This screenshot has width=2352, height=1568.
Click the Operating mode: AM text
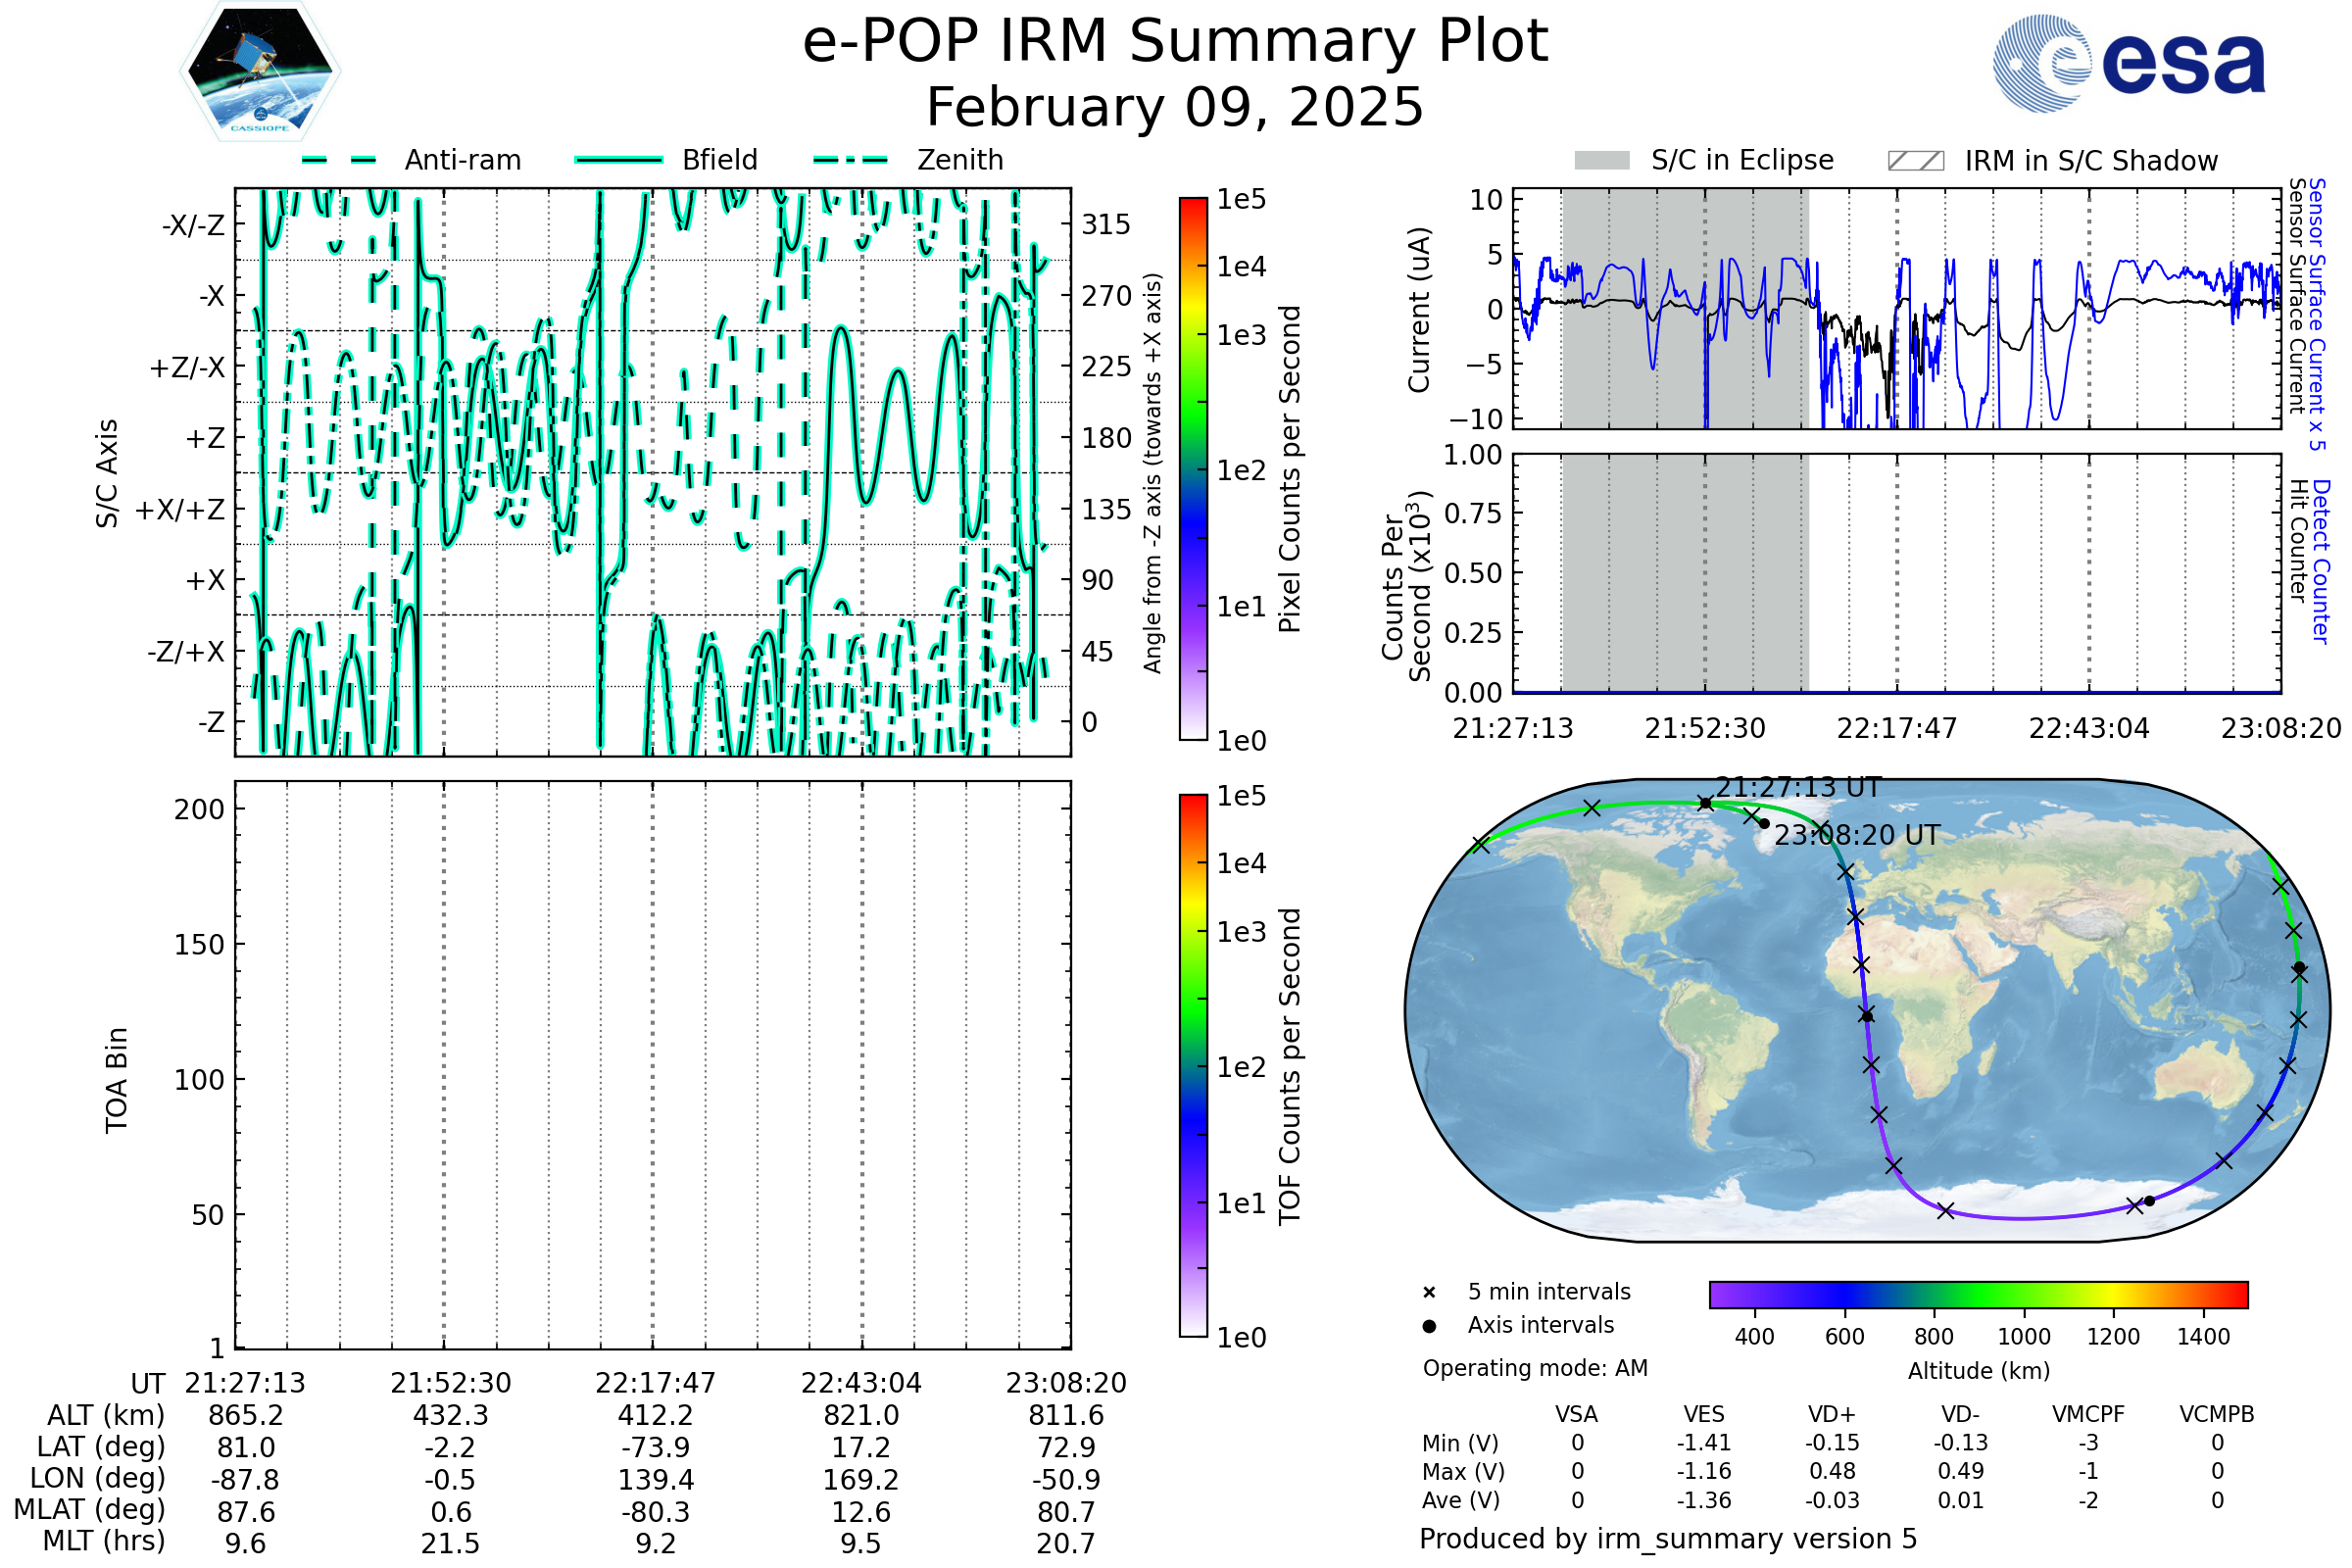click(1535, 1368)
